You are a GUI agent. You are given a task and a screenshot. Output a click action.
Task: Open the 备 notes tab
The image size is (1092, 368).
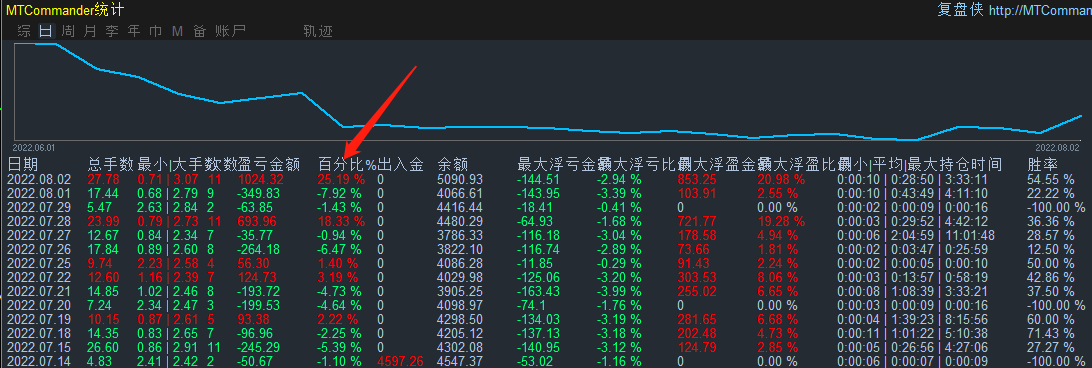click(199, 31)
